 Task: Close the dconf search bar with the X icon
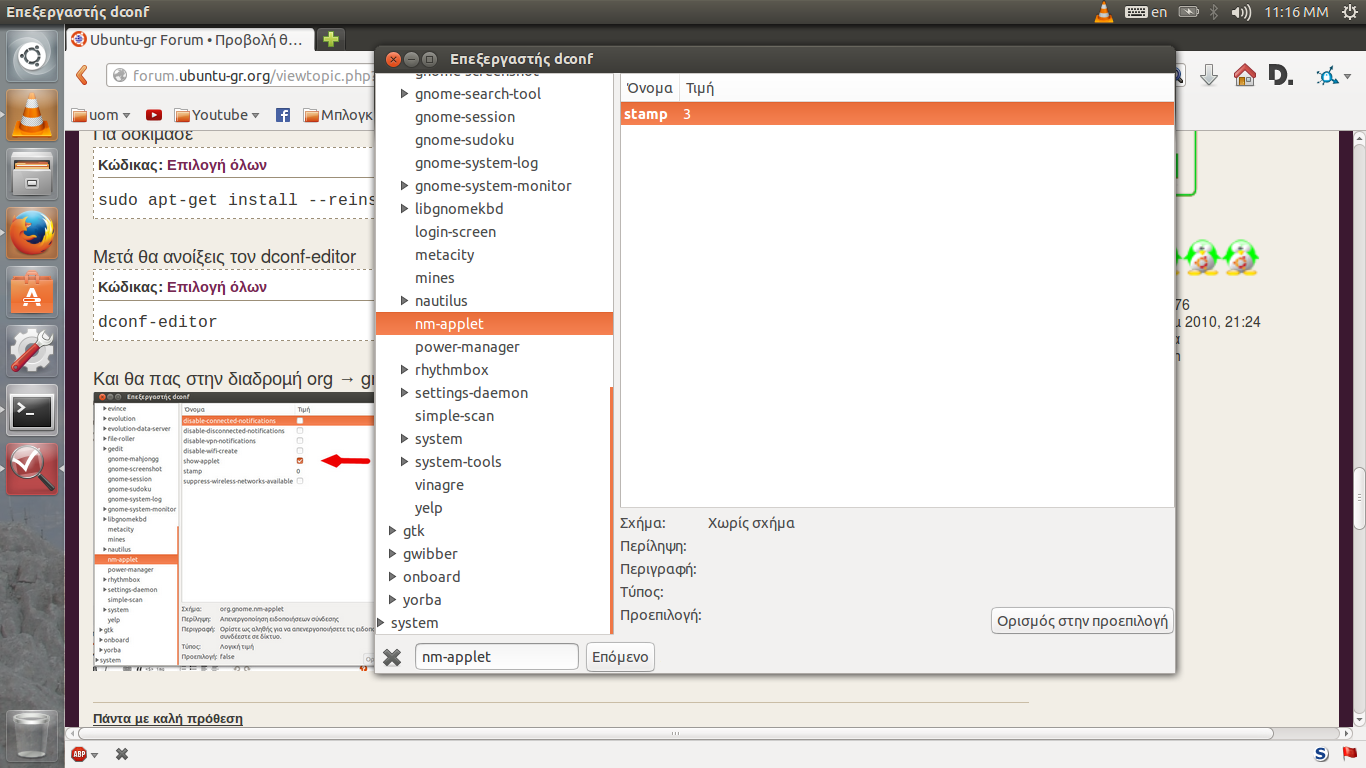(393, 657)
